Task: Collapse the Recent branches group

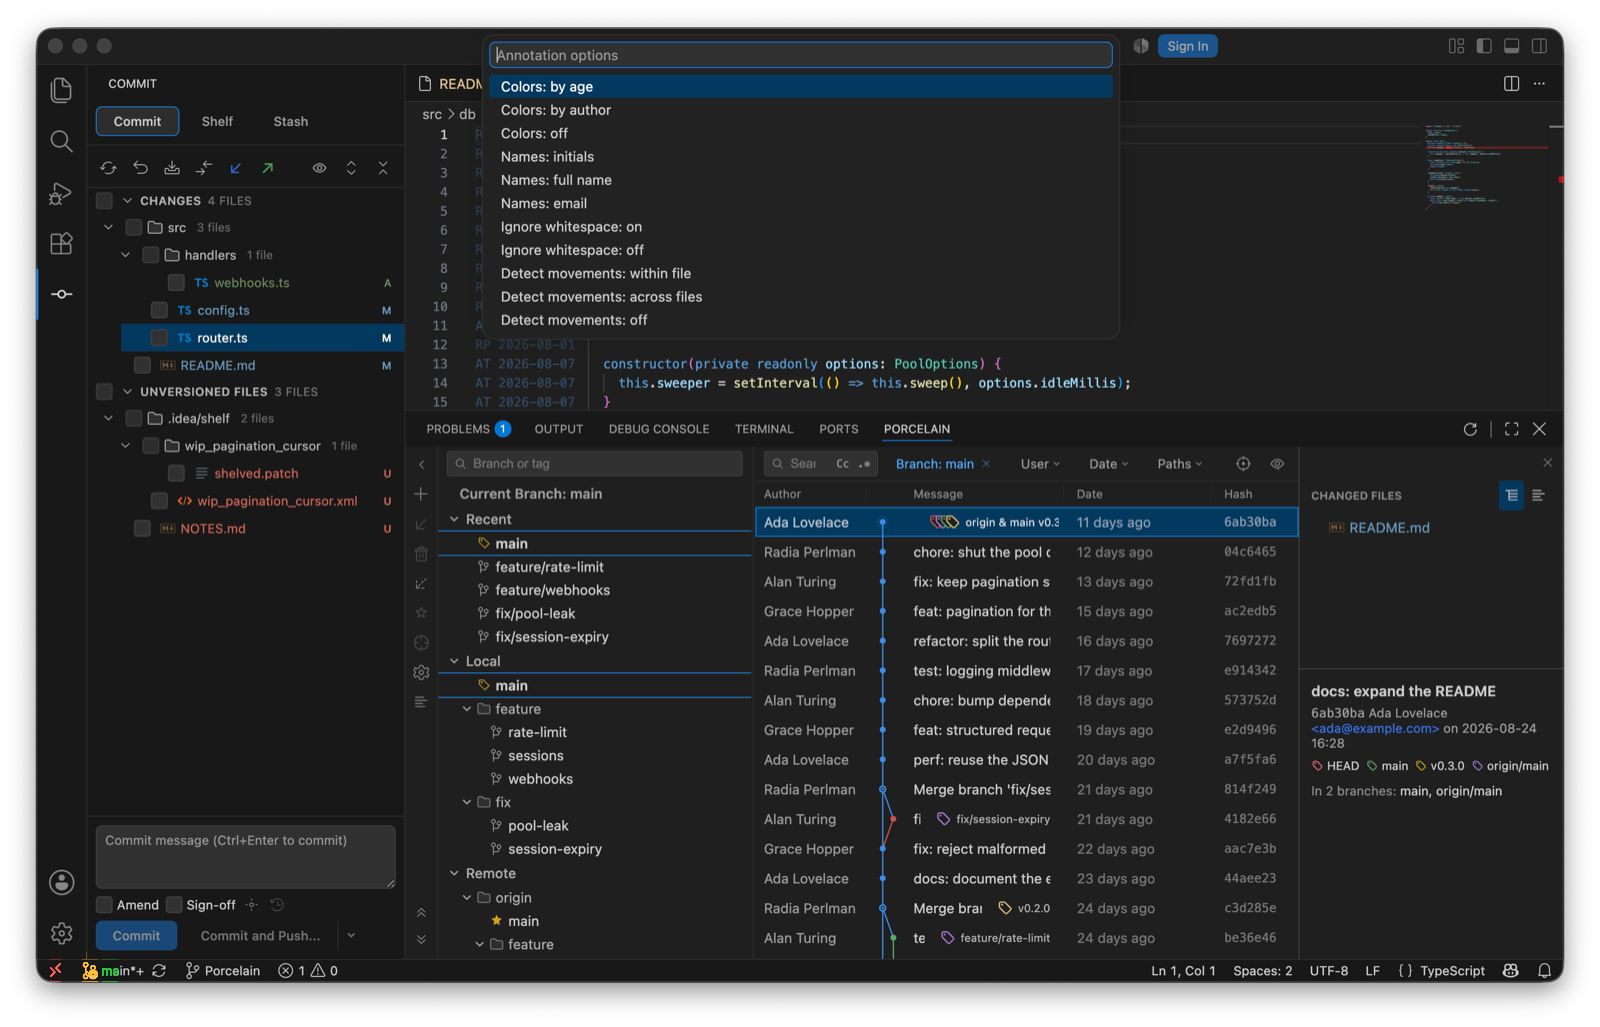Action: (455, 519)
